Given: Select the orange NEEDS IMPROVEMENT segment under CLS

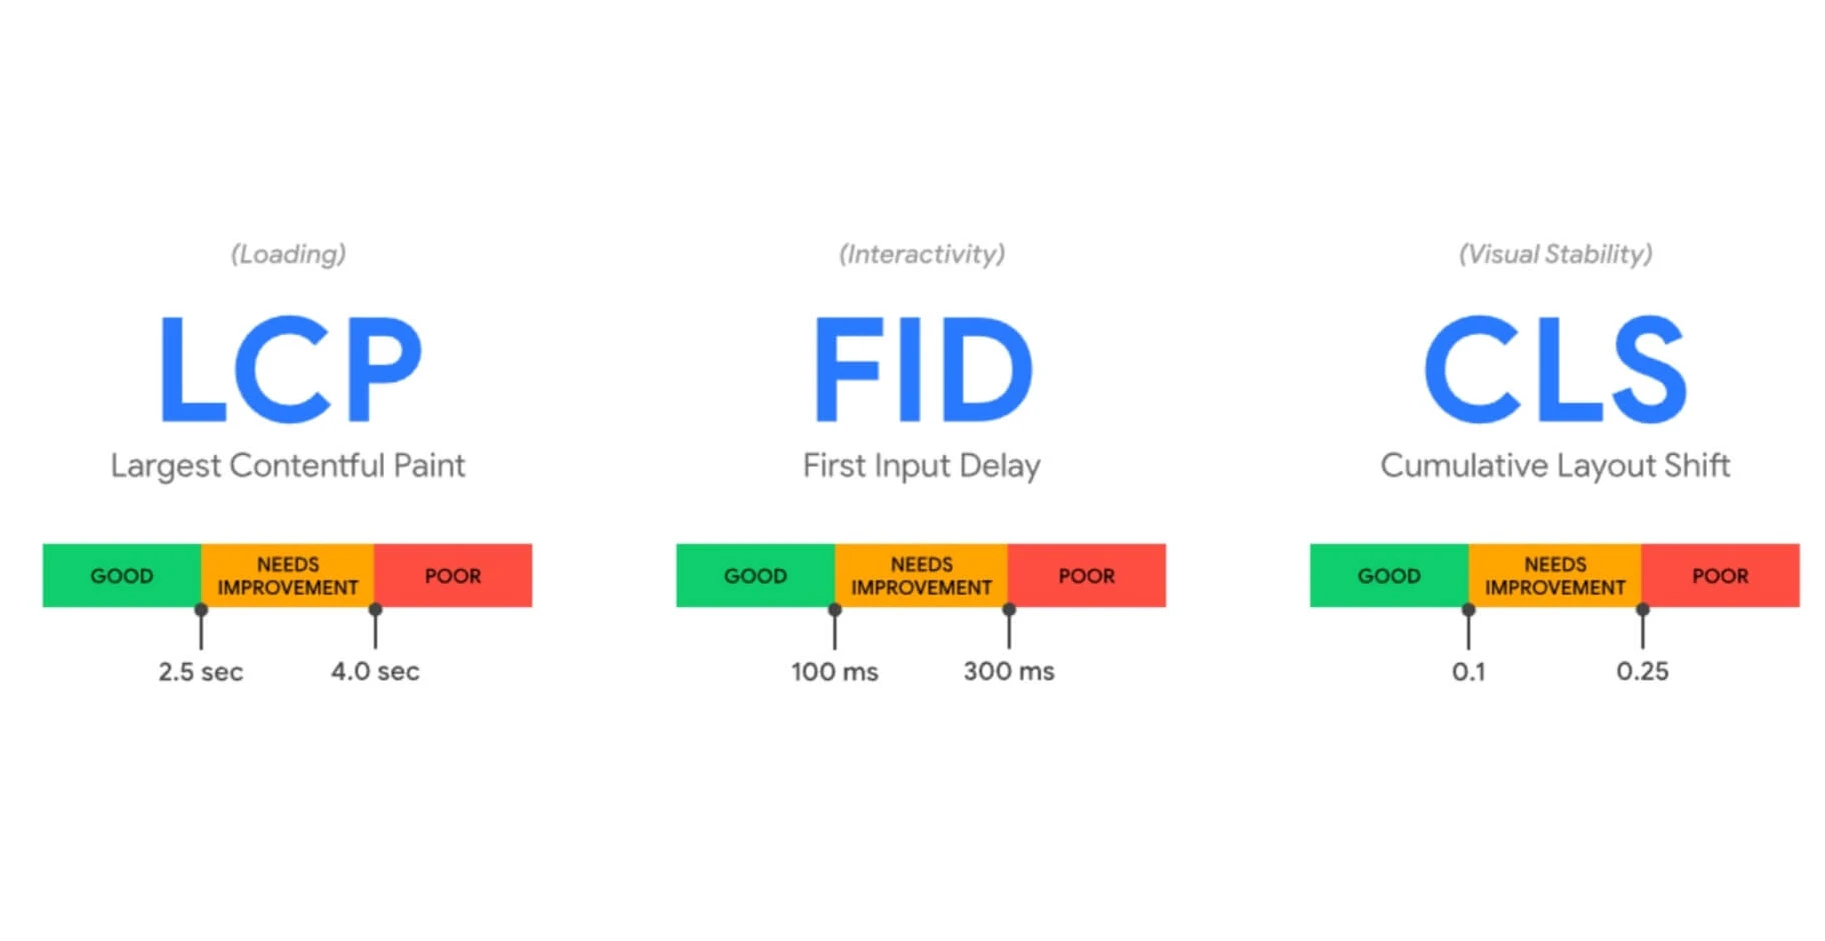Looking at the screenshot, I should pos(1555,575).
